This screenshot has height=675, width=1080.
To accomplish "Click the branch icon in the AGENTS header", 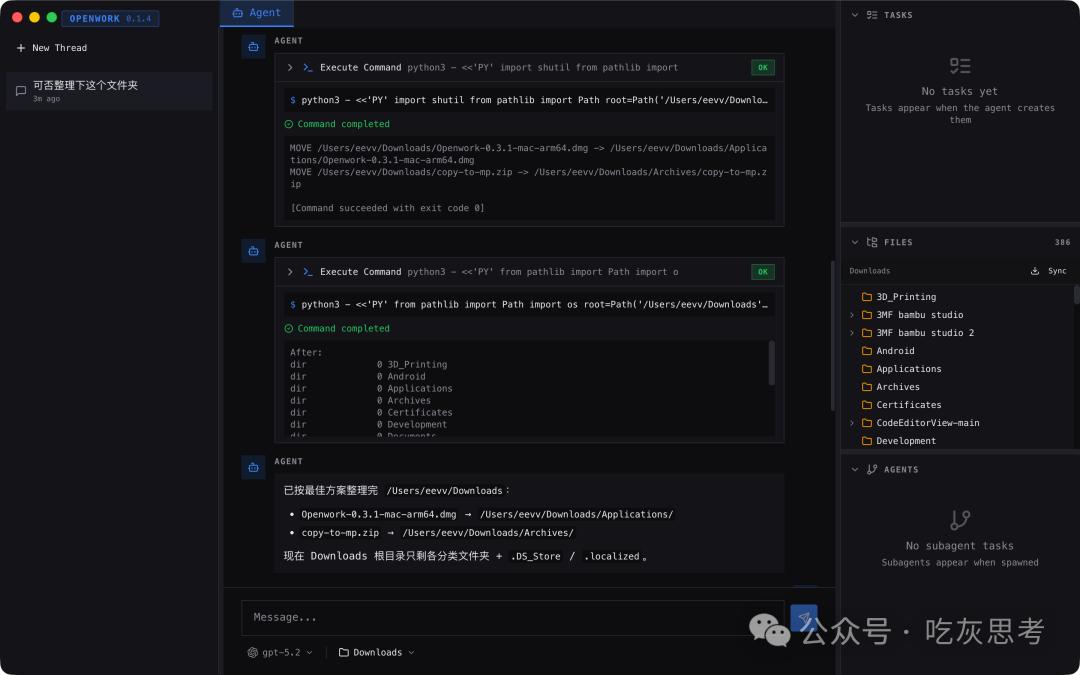I will (x=872, y=470).
